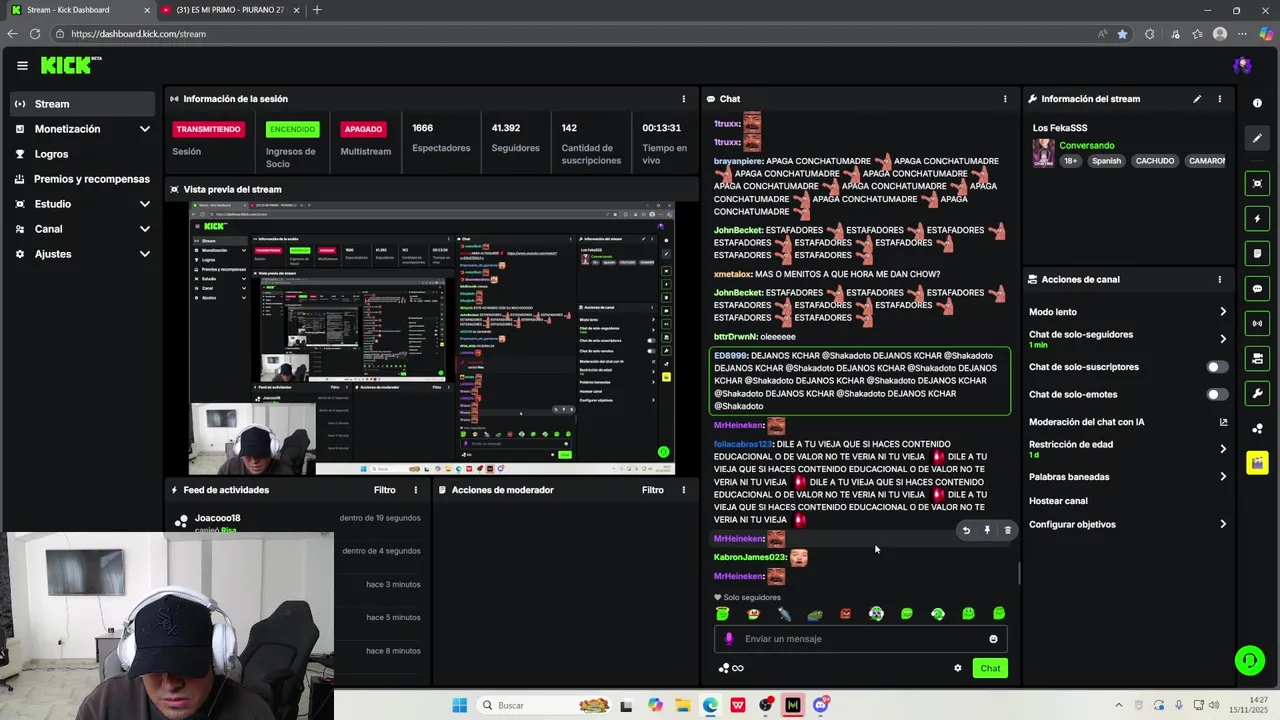The width and height of the screenshot is (1280, 720).
Task: Toggle the stream preview panel icon in right sidebar
Action: coord(1257,183)
